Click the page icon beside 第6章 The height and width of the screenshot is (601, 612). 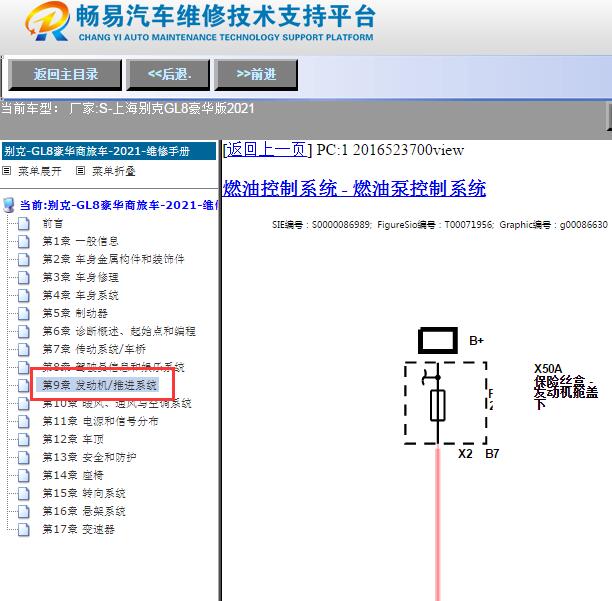pos(24,331)
